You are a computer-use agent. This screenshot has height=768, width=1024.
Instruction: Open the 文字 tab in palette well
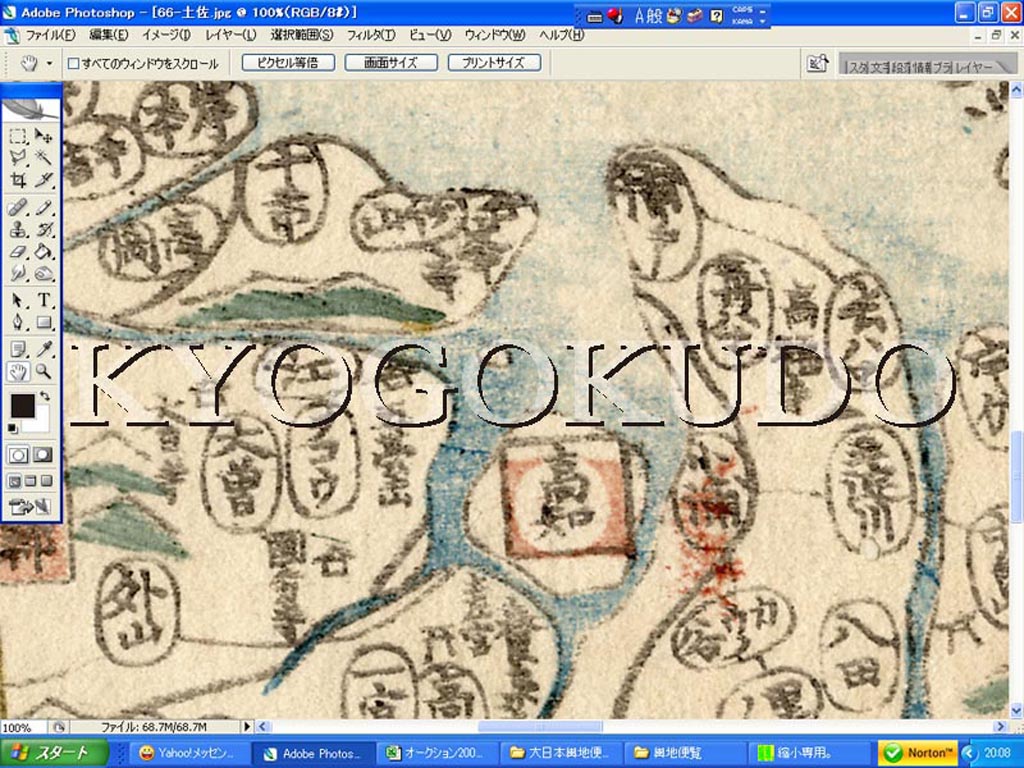click(x=879, y=67)
